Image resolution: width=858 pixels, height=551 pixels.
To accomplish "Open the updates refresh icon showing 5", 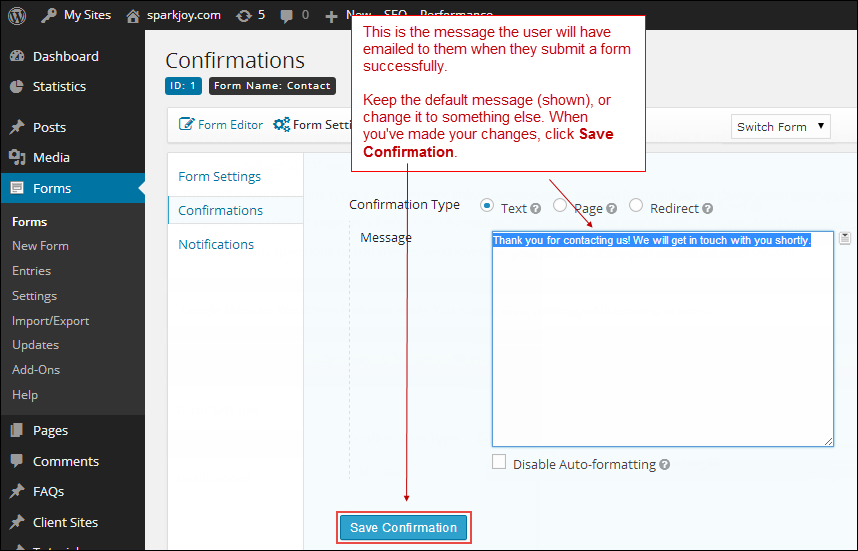I will pyautogui.click(x=244, y=16).
